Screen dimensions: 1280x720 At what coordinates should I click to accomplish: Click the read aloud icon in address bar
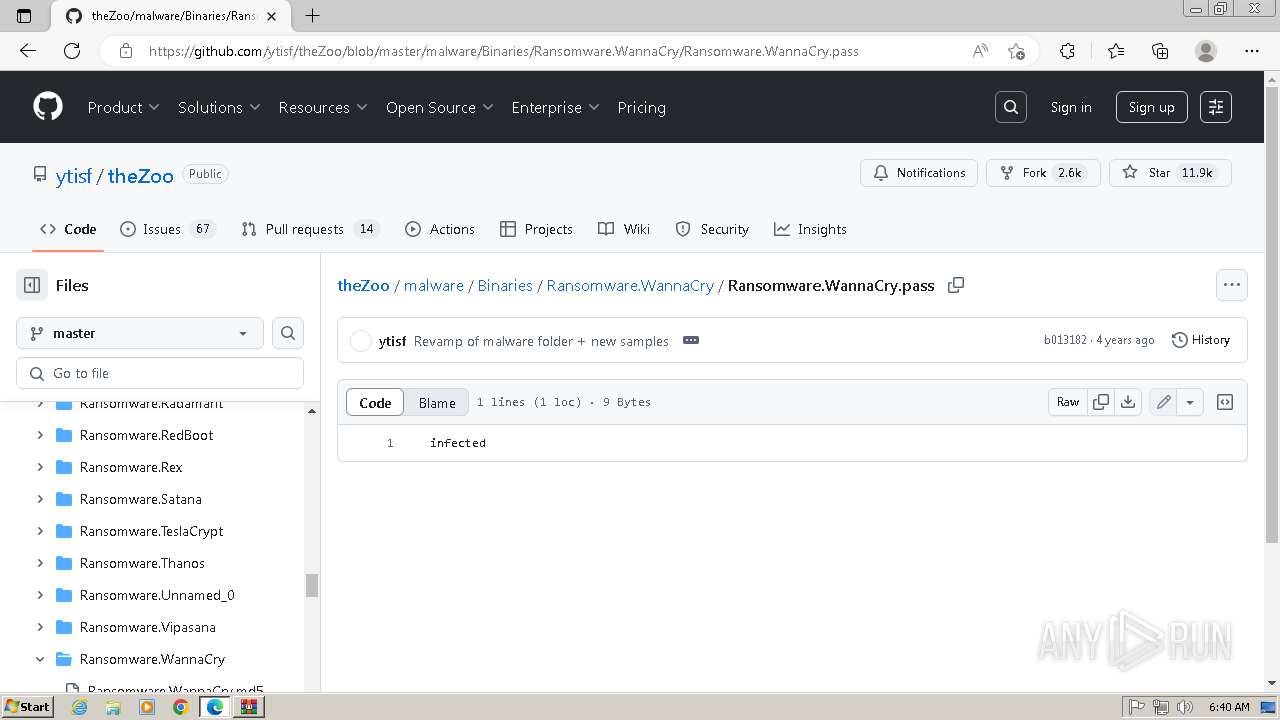click(981, 51)
